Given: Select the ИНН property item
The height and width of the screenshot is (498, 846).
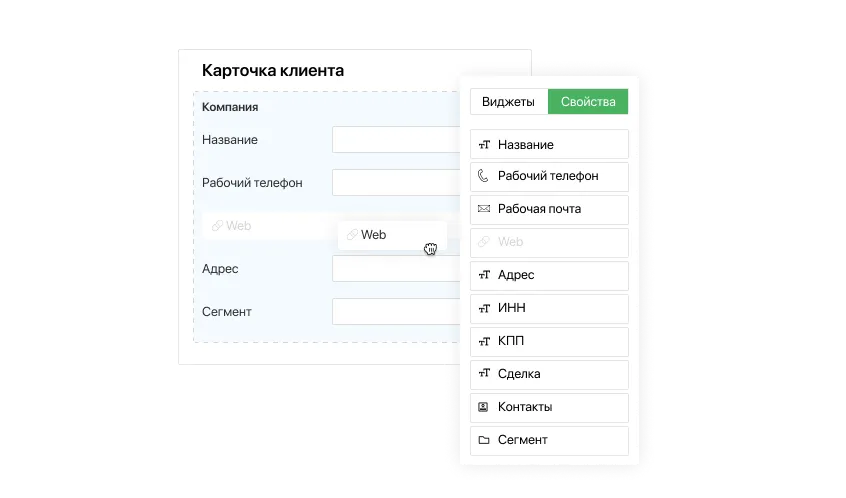Looking at the screenshot, I should coord(549,309).
